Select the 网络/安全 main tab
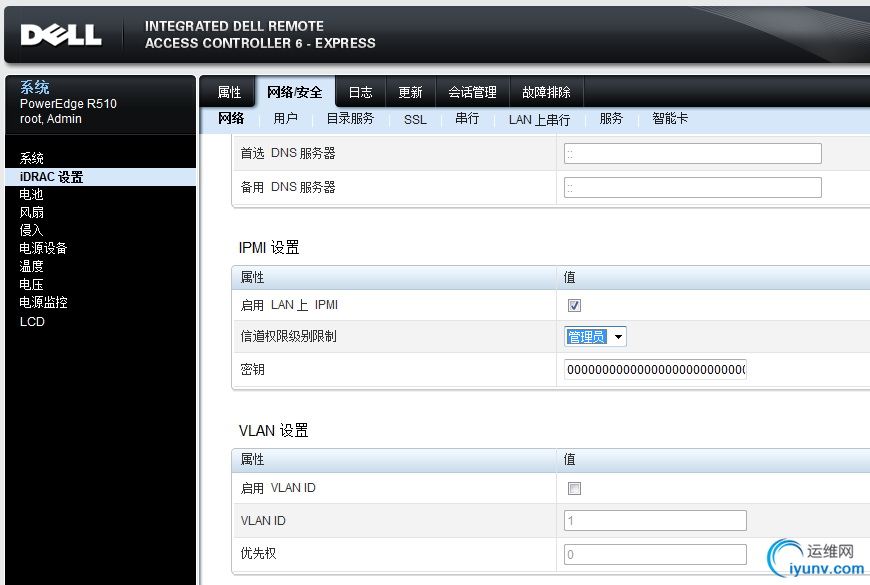Screen dimensions: 870x585 [295, 92]
